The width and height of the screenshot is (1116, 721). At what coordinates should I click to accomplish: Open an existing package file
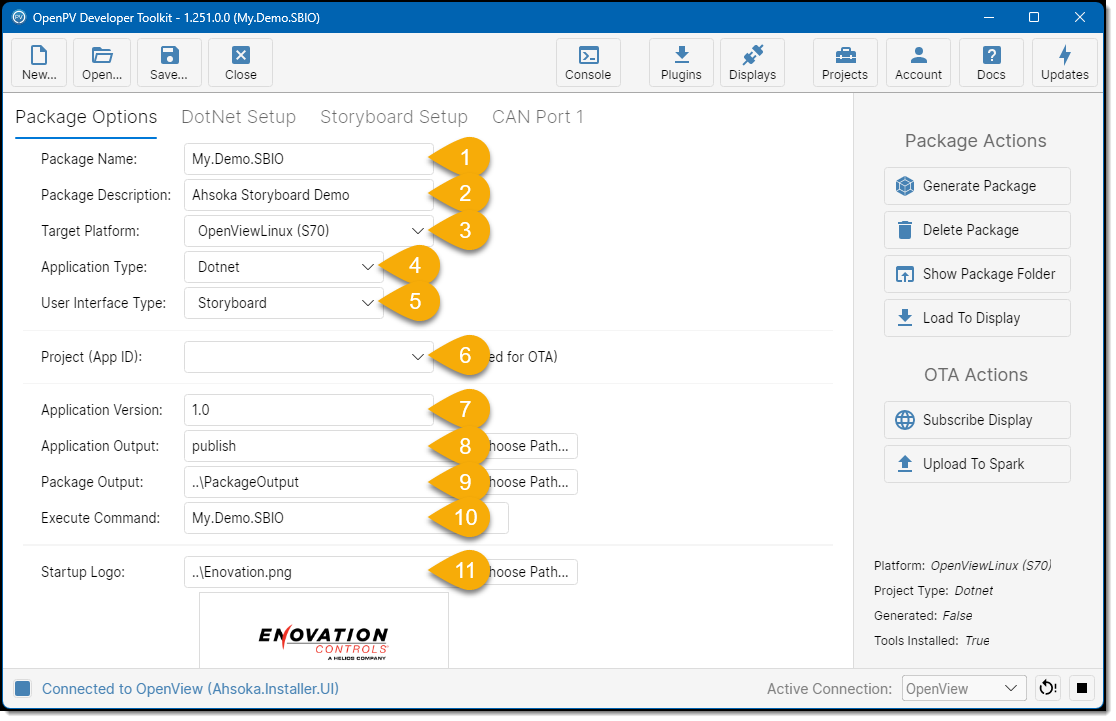(102, 63)
